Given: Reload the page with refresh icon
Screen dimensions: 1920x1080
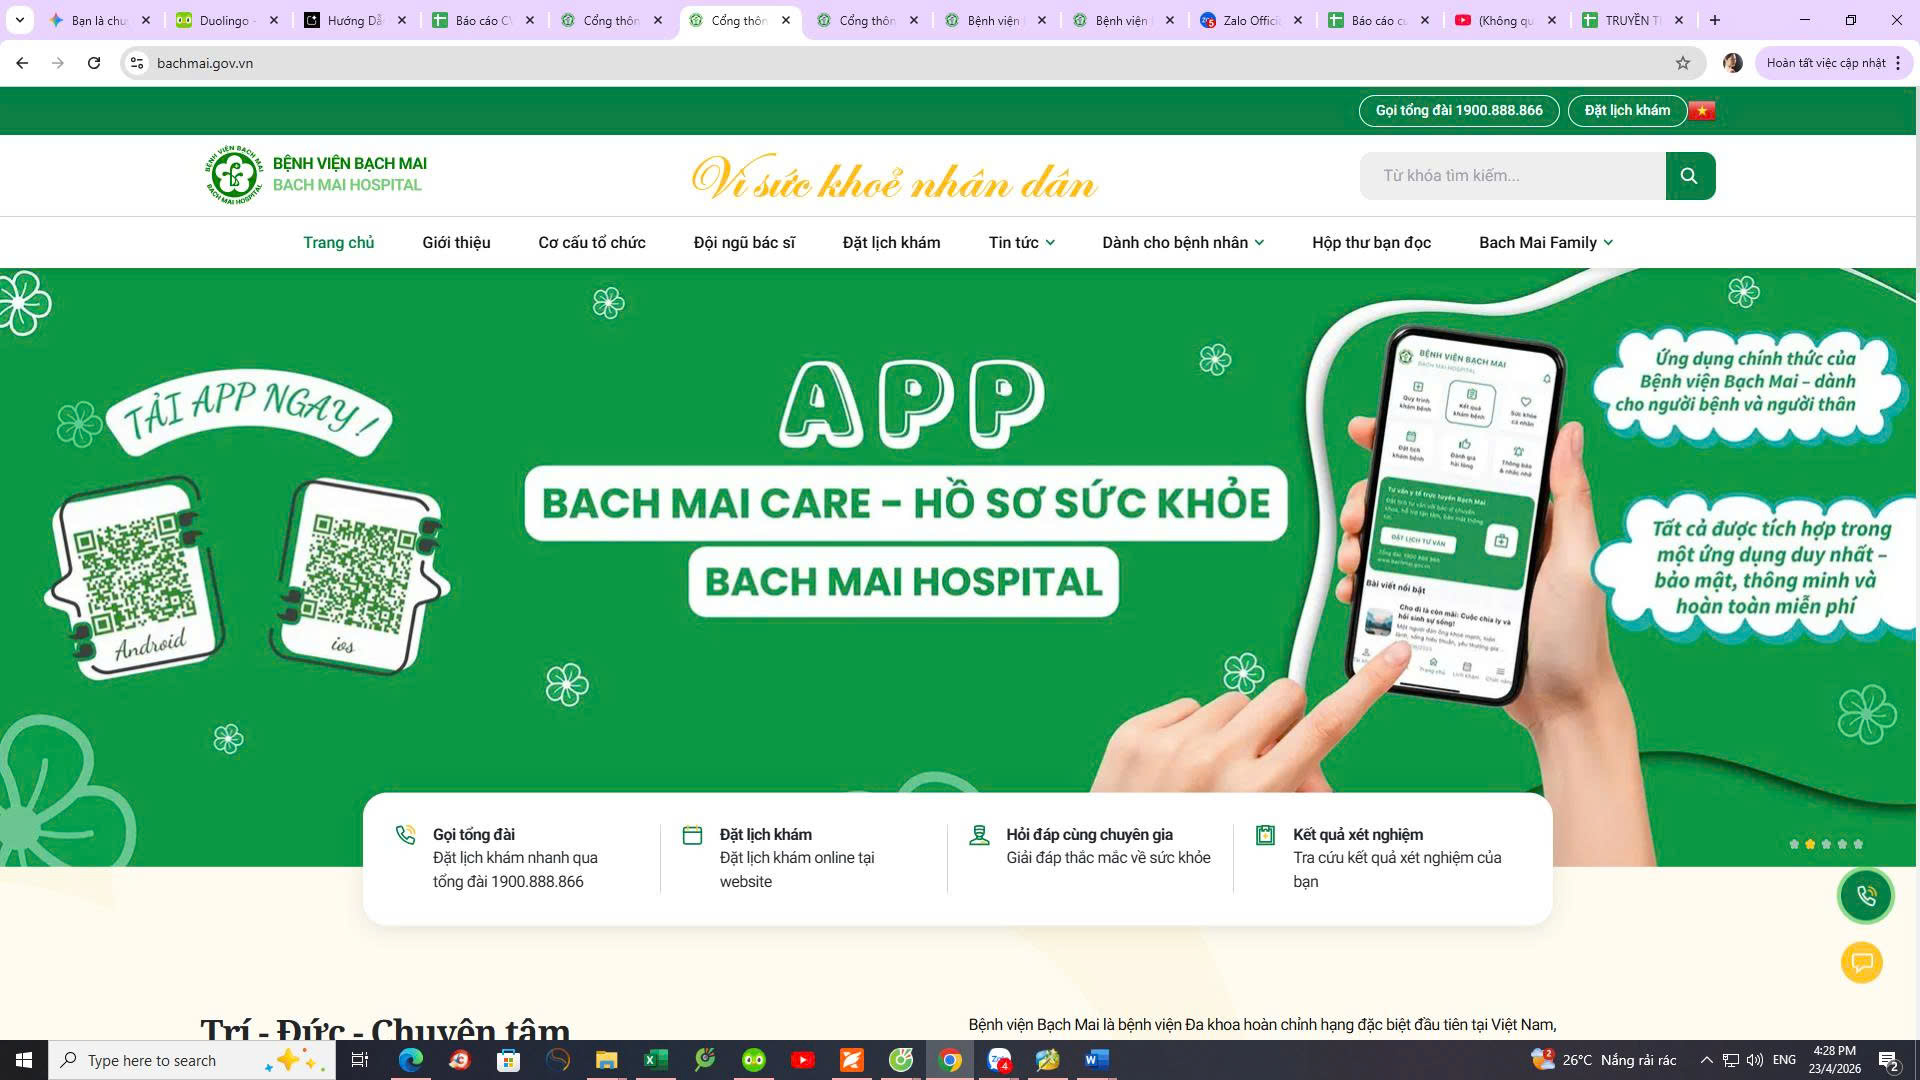Looking at the screenshot, I should pos(94,63).
